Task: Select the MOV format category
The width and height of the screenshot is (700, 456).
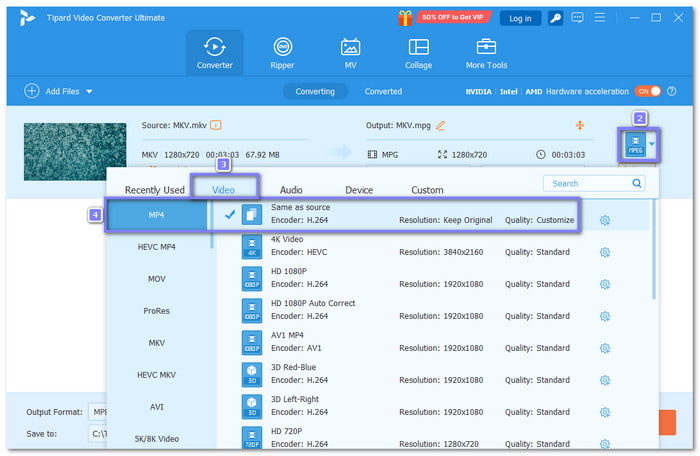Action: pyautogui.click(x=156, y=279)
